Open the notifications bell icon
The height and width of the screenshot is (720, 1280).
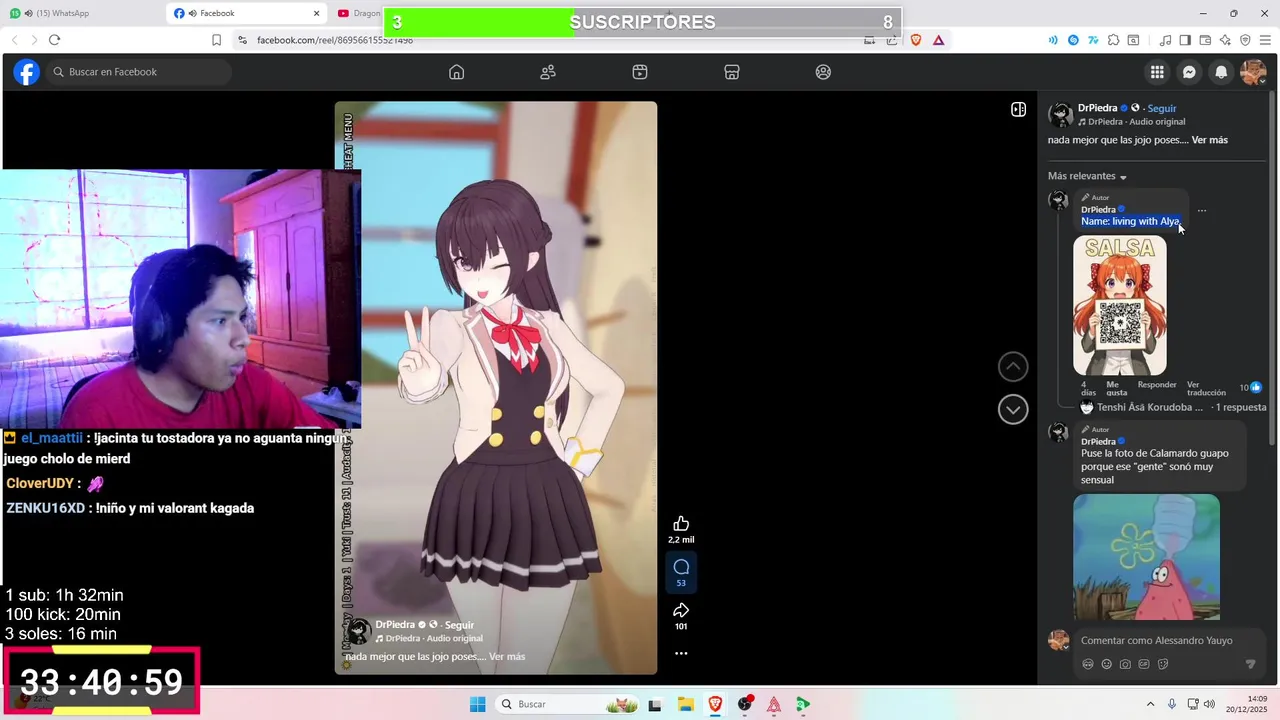coord(1221,72)
